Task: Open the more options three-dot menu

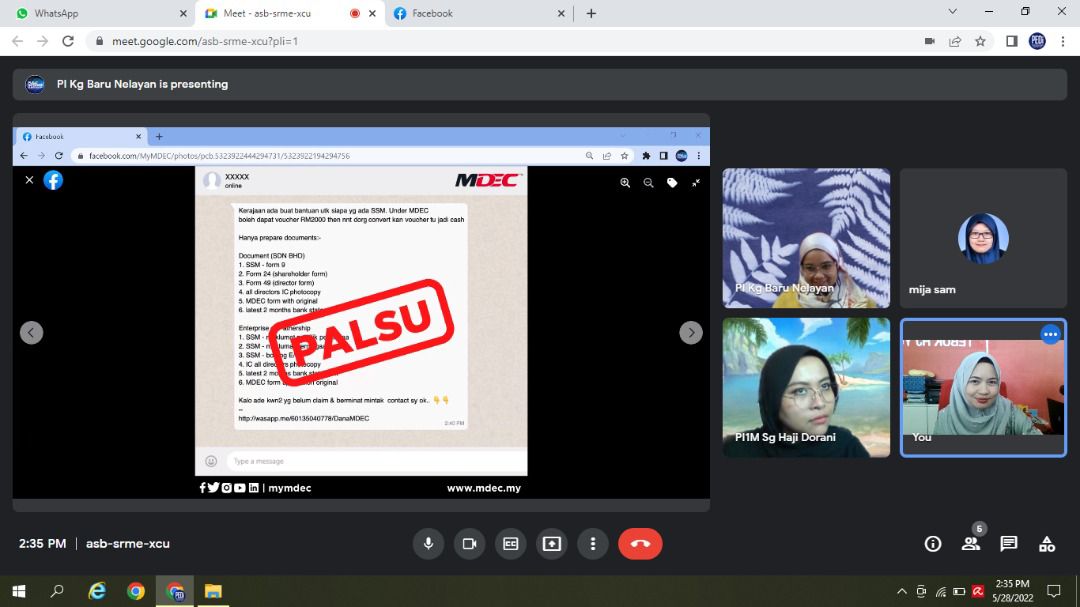Action: (x=593, y=544)
